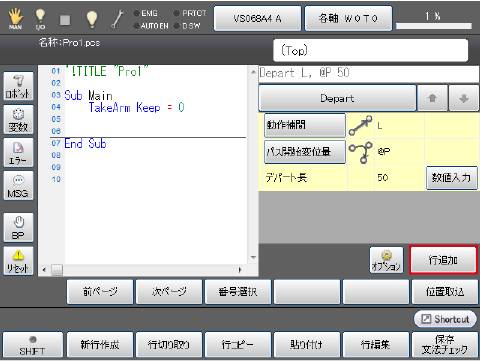
Task: Open the Shortcut menu
Action: pyautogui.click(x=445, y=319)
